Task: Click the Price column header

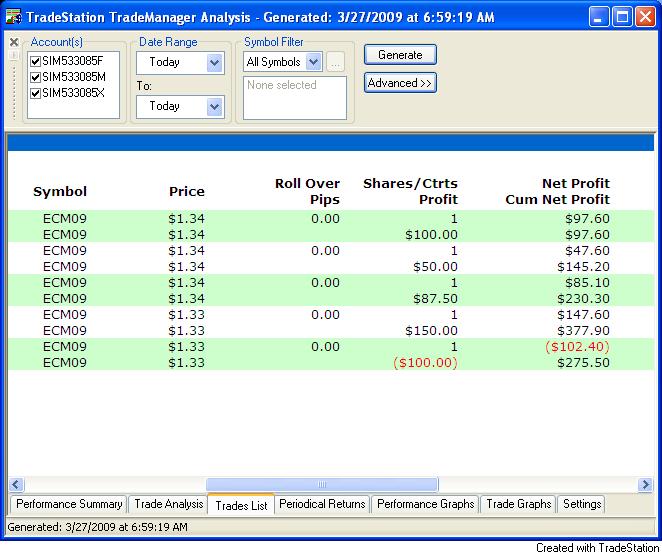Action: (x=187, y=192)
